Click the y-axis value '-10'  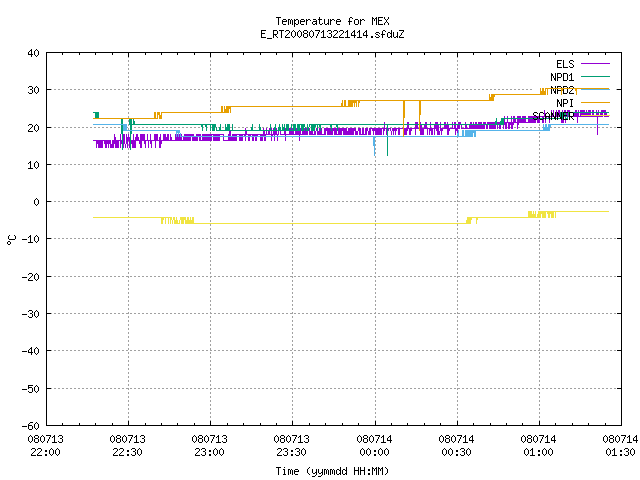coord(31,239)
